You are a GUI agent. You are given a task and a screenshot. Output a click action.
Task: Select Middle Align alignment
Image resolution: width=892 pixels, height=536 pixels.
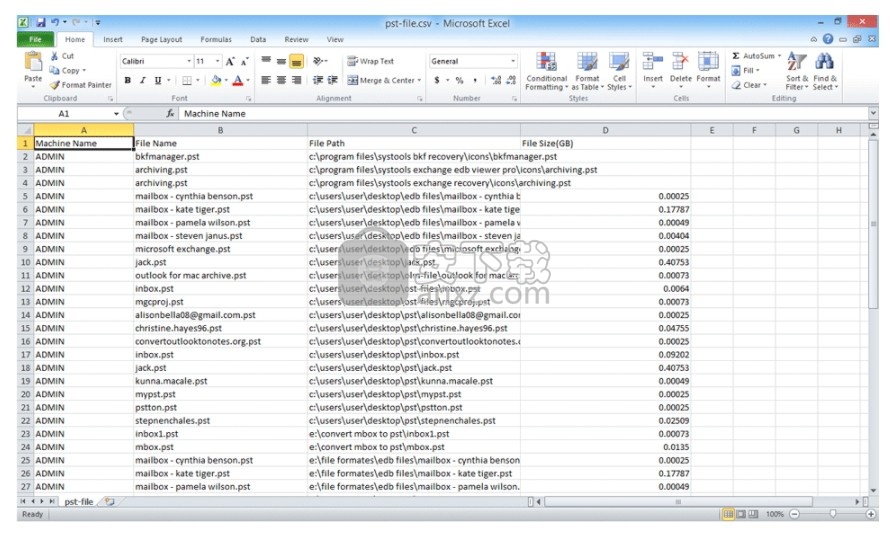(281, 61)
